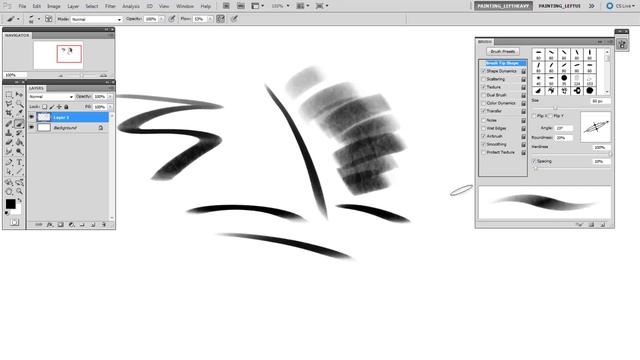640x360 pixels.
Task: Create a new layer via Layers panel icon
Action: (x=93, y=224)
